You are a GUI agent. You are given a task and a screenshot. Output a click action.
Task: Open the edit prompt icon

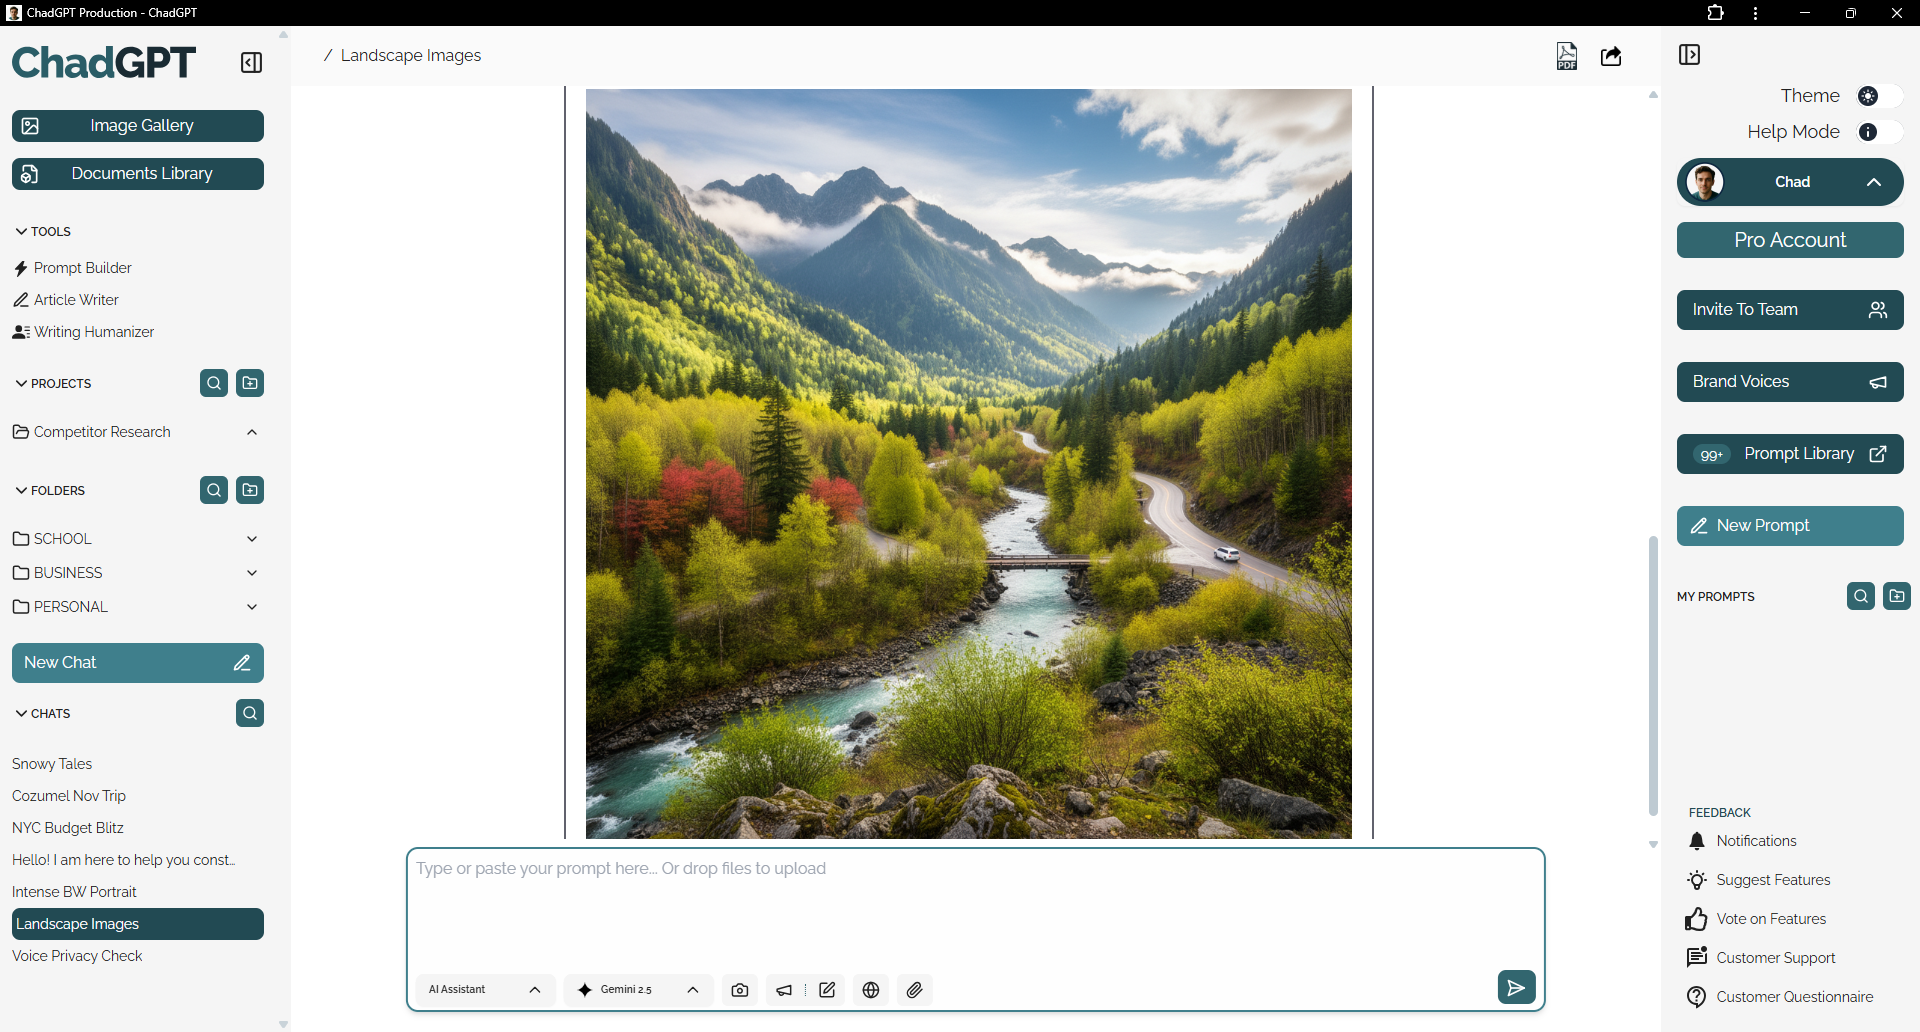pyautogui.click(x=826, y=990)
